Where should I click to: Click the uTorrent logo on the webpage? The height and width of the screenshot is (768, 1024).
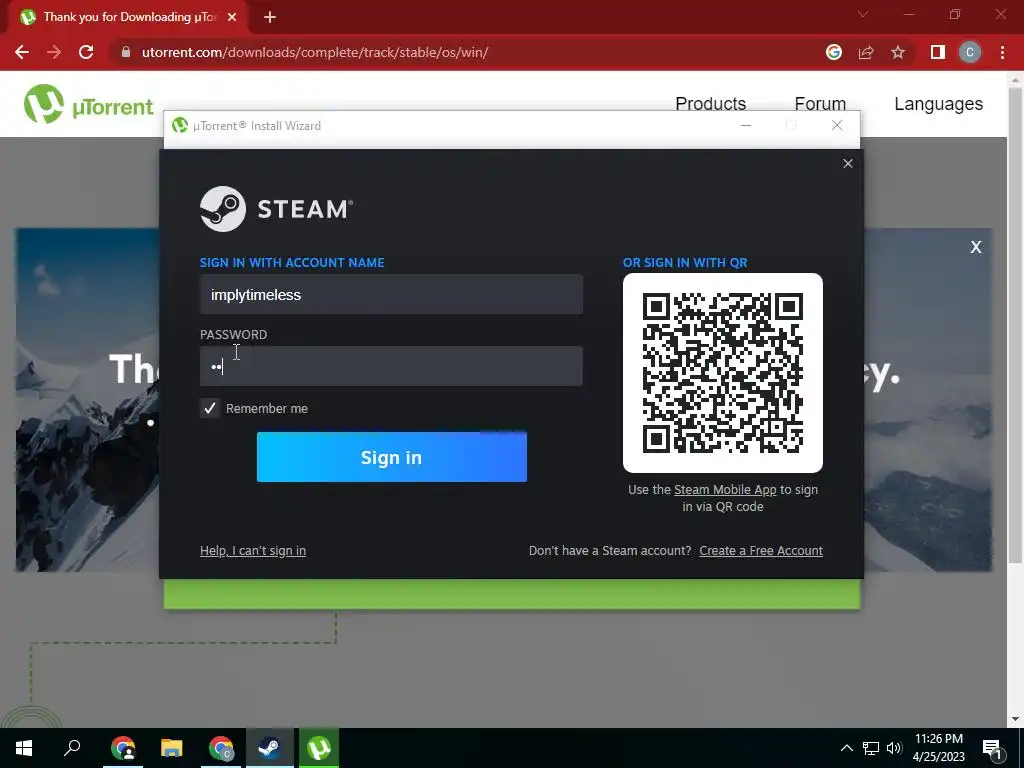88,104
